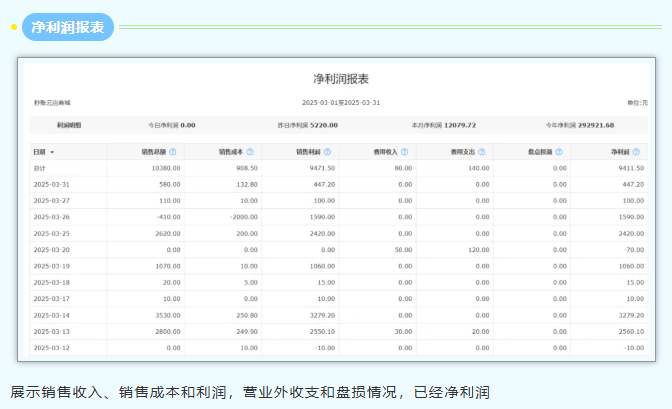
Task: Click help icon beside 费用收入 column header
Action: (404, 152)
